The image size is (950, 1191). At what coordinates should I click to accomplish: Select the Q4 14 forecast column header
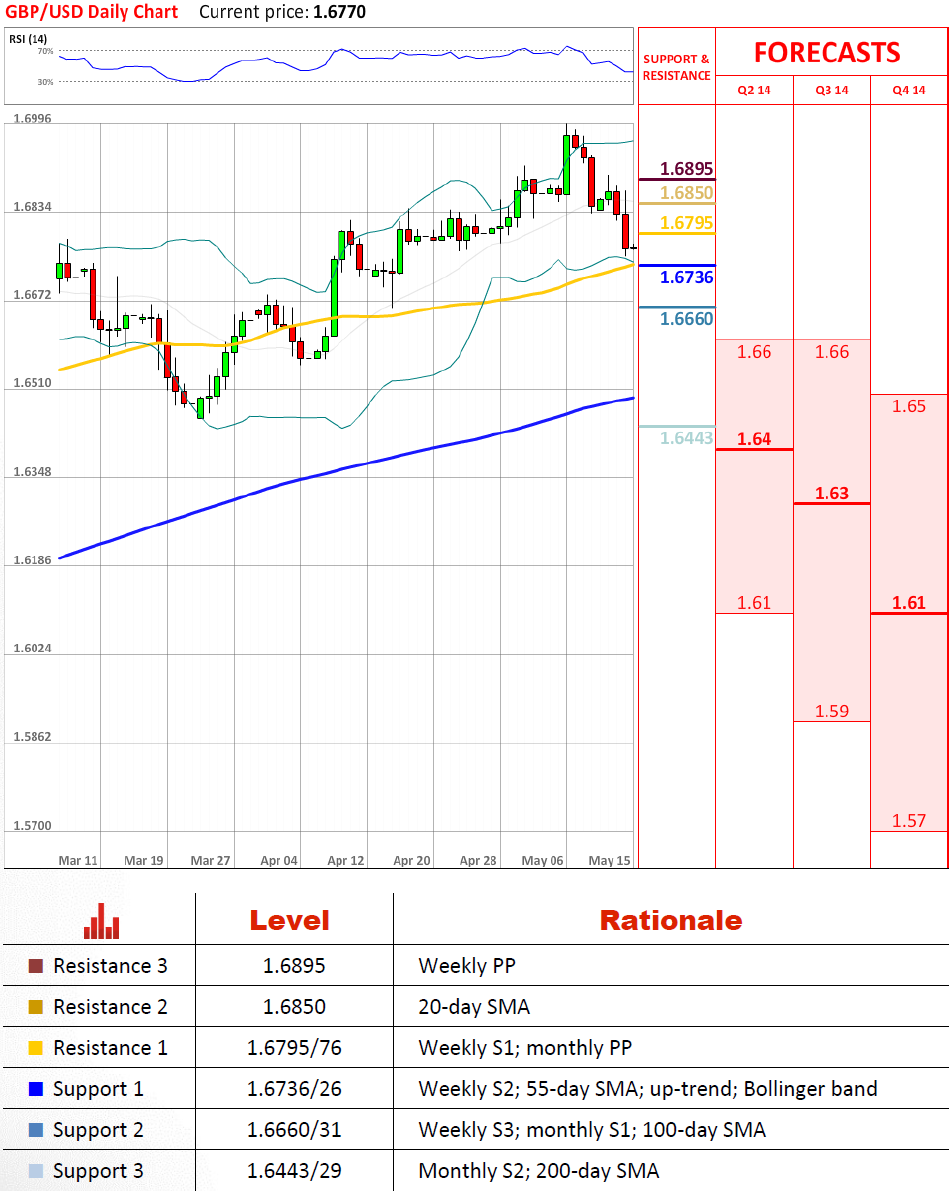(x=909, y=90)
